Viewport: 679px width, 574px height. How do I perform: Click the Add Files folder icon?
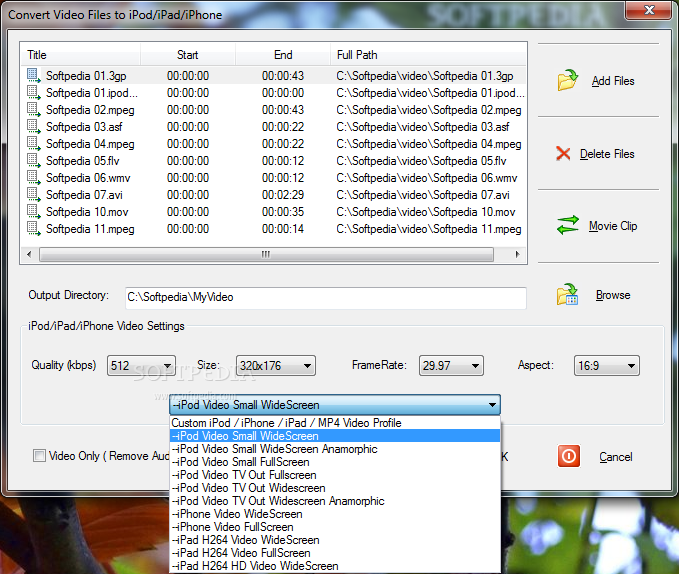pos(568,80)
